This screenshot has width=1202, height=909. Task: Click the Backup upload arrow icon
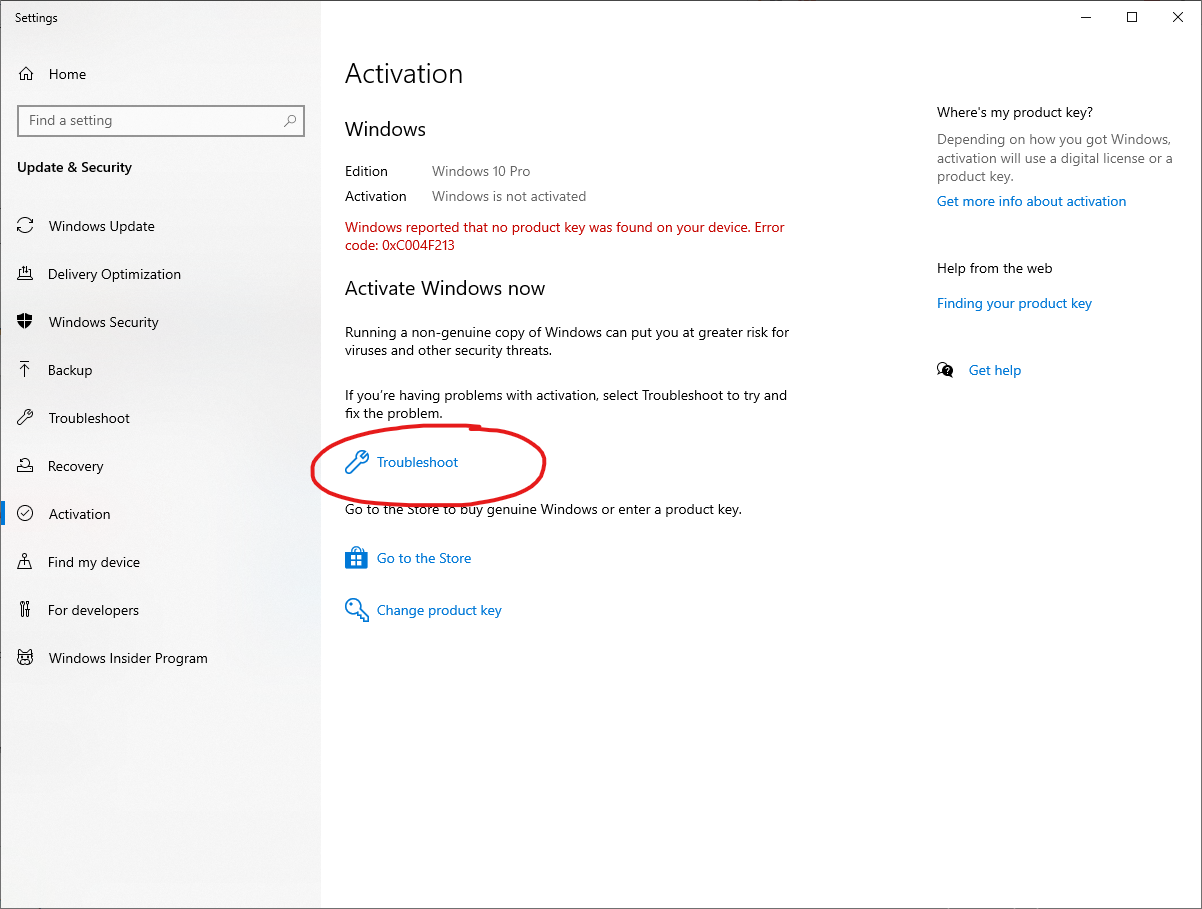tap(26, 370)
